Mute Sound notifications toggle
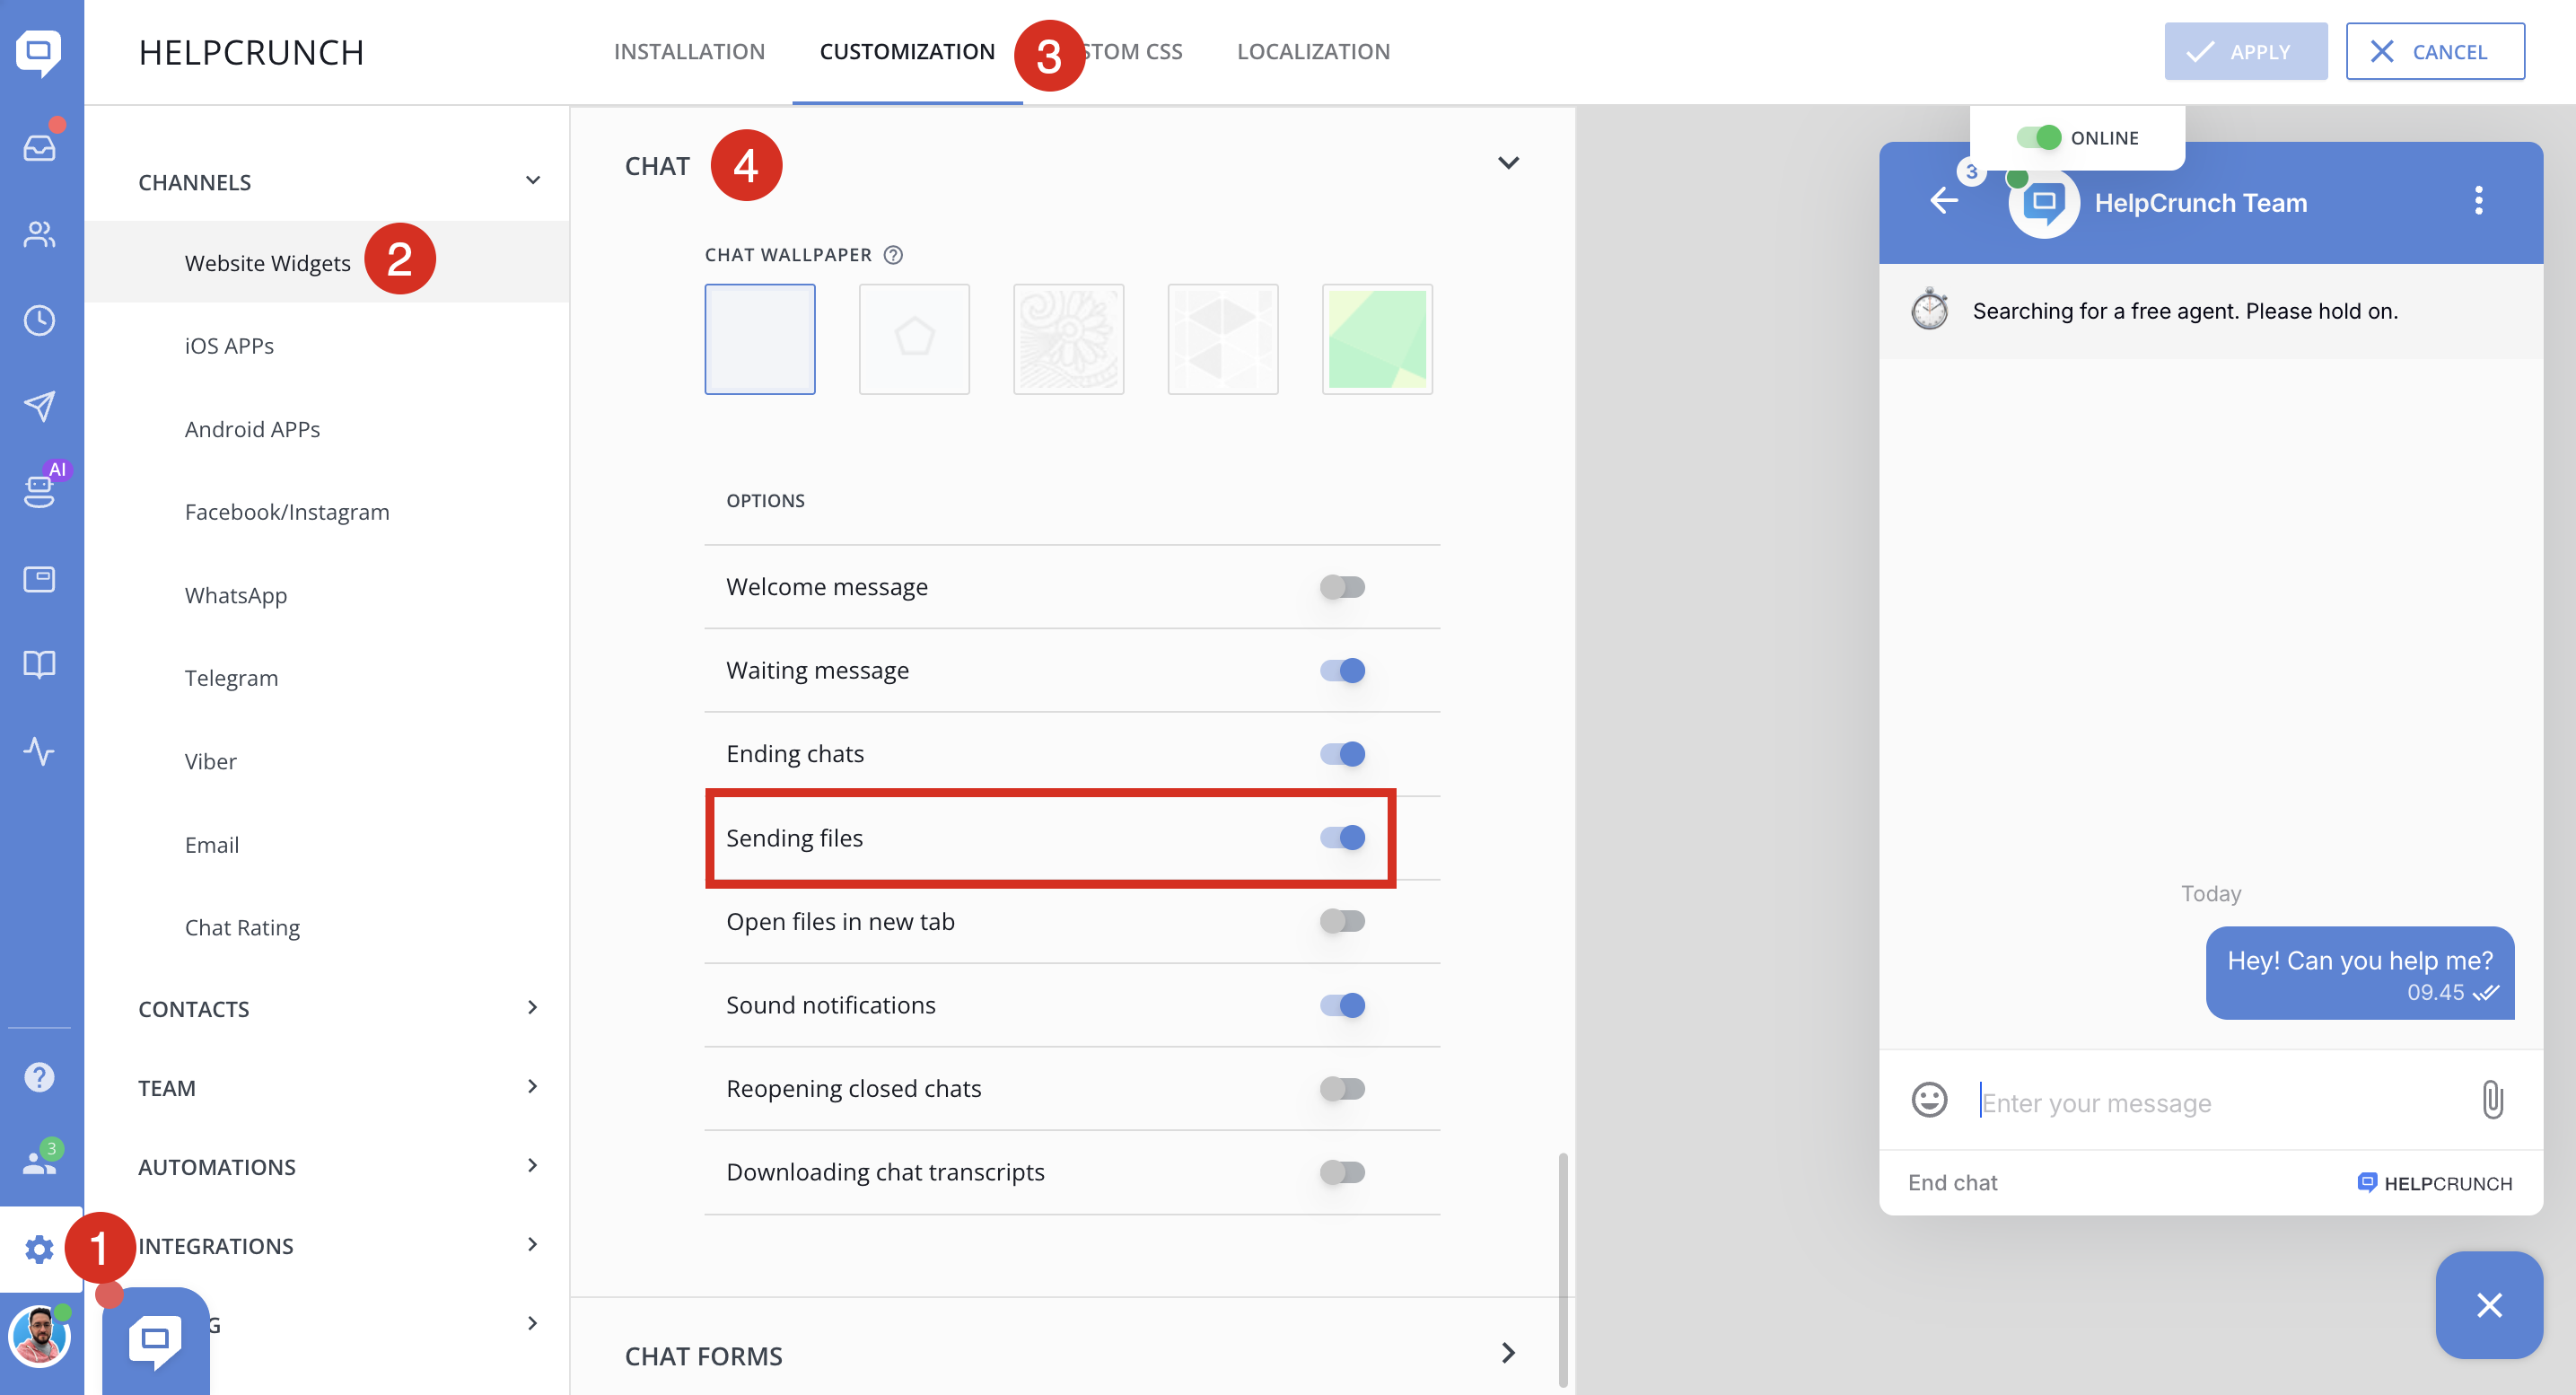Screen dimensions: 2576x1395 (1342, 1005)
